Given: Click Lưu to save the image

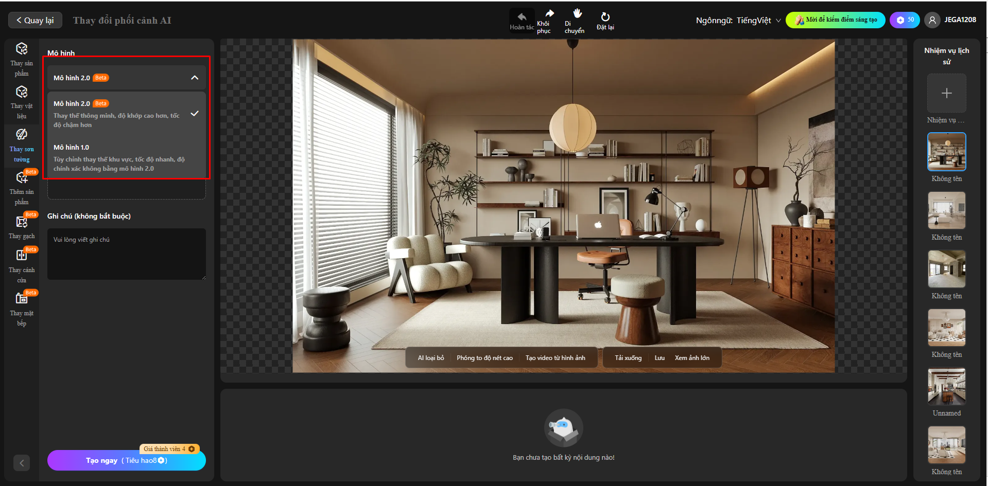Looking at the screenshot, I should (x=659, y=357).
